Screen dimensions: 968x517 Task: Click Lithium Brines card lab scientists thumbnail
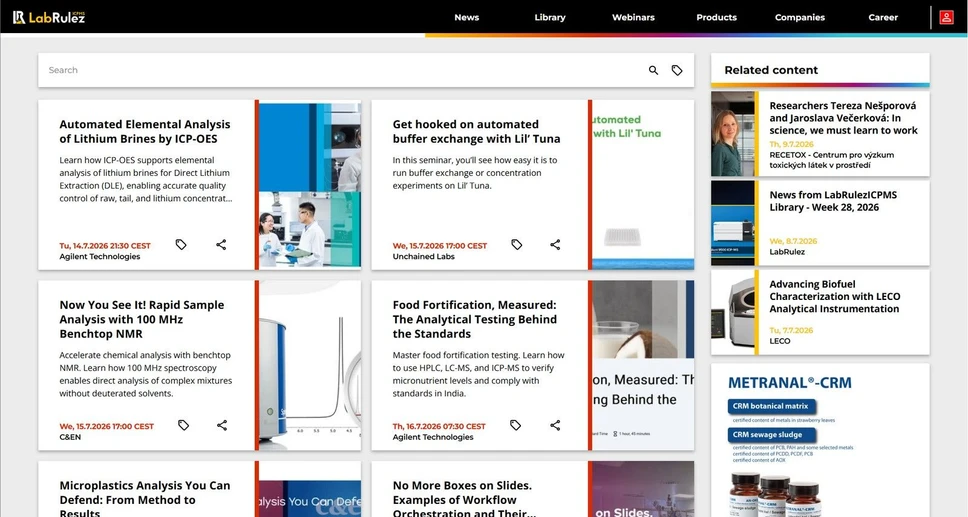(310, 185)
